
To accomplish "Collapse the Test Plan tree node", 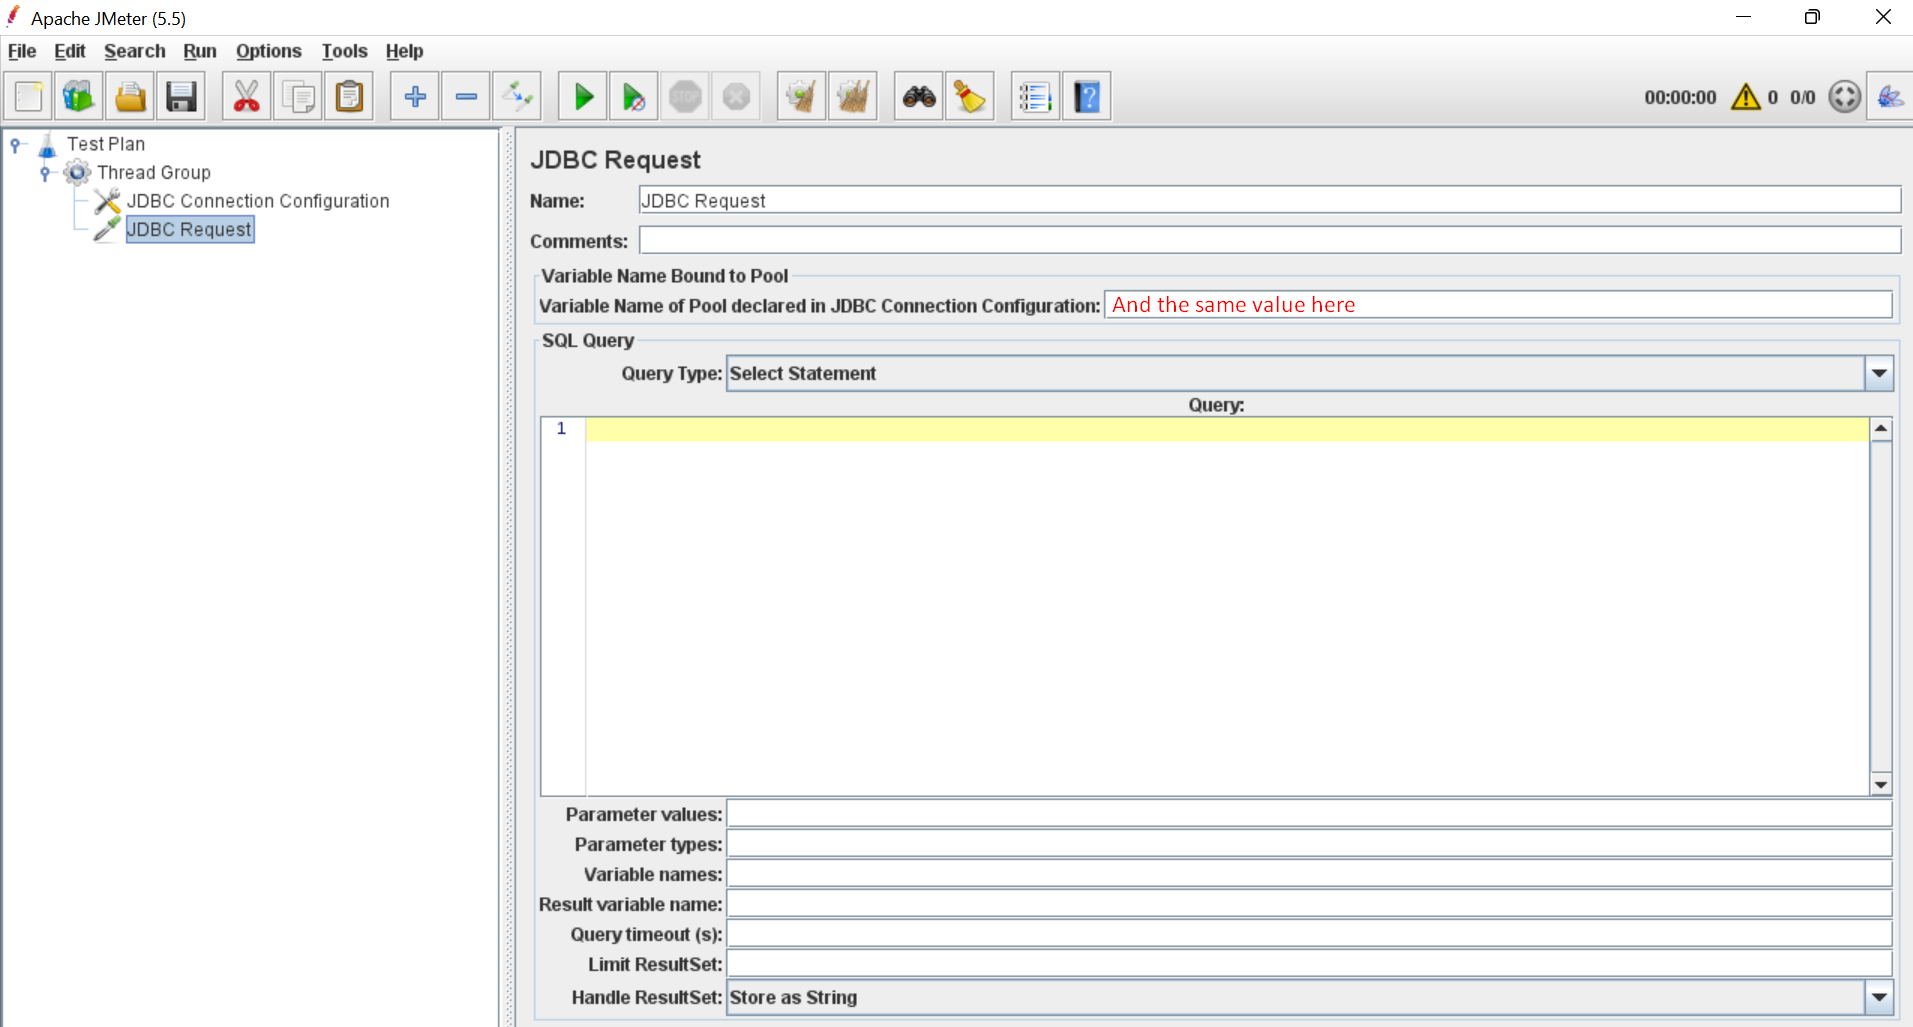I will pyautogui.click(x=16, y=145).
